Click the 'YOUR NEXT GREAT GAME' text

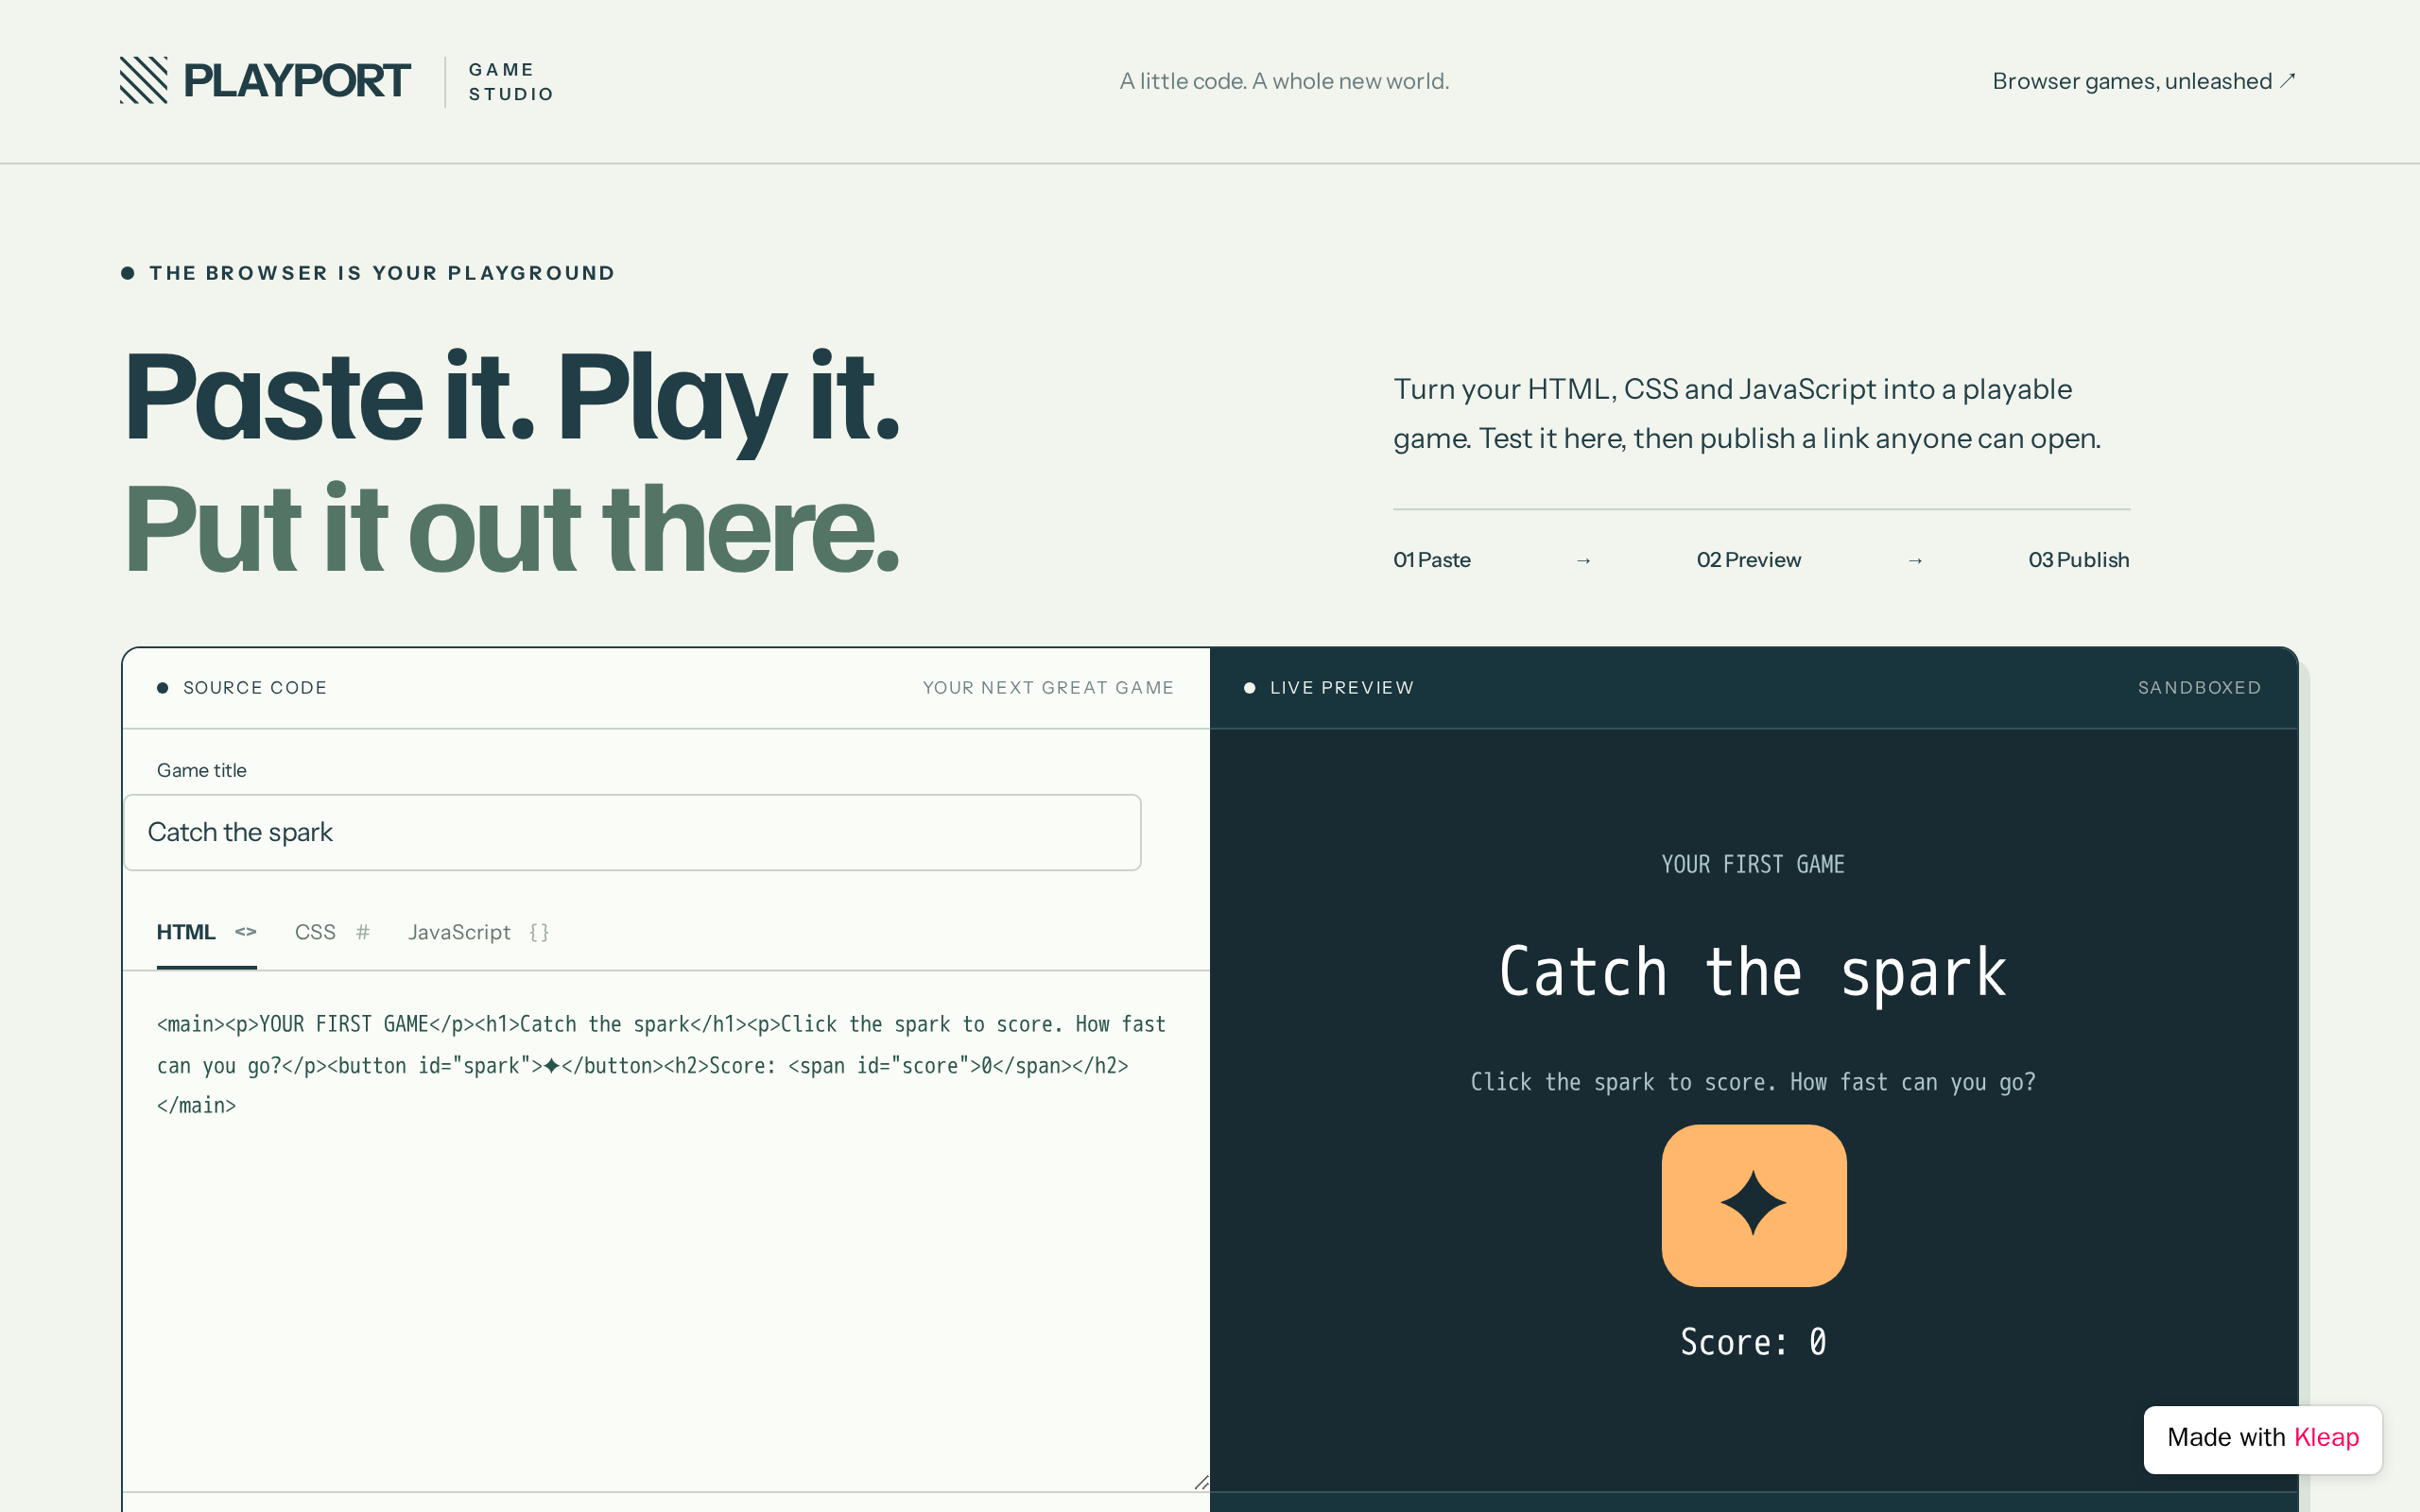tap(1048, 688)
